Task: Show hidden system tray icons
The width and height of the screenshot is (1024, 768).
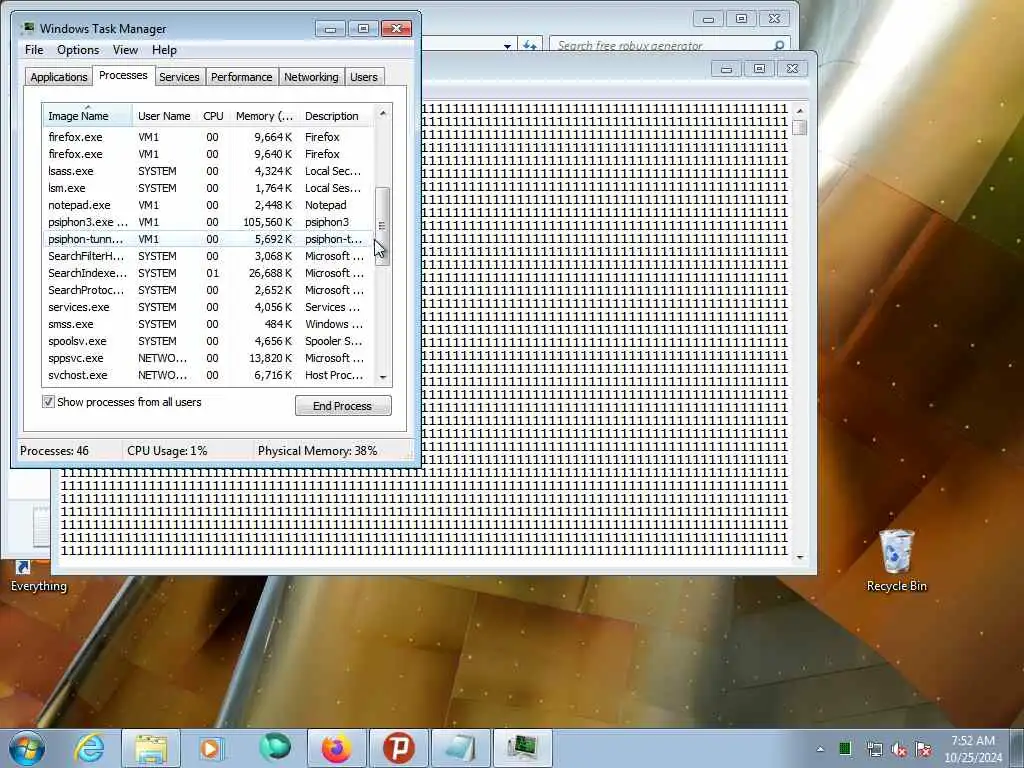Action: [820, 749]
